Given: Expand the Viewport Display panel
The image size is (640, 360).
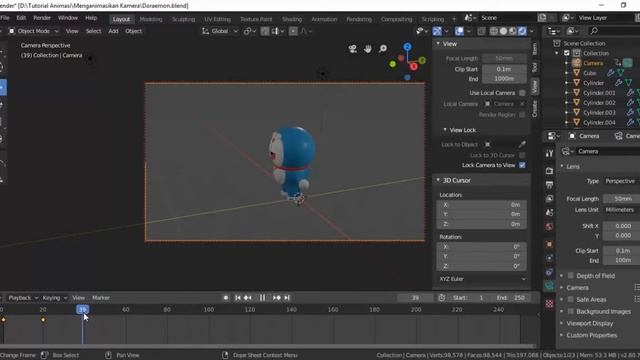Looking at the screenshot, I should (590, 323).
